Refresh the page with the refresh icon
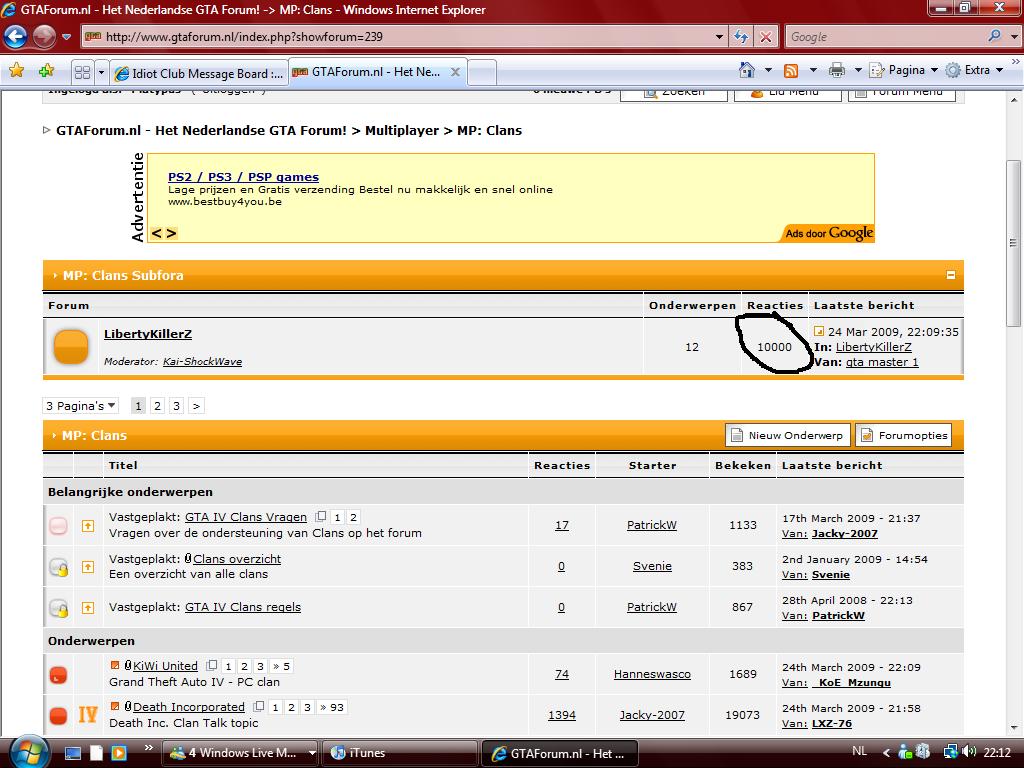Viewport: 1024px width, 768px height. coord(741,37)
